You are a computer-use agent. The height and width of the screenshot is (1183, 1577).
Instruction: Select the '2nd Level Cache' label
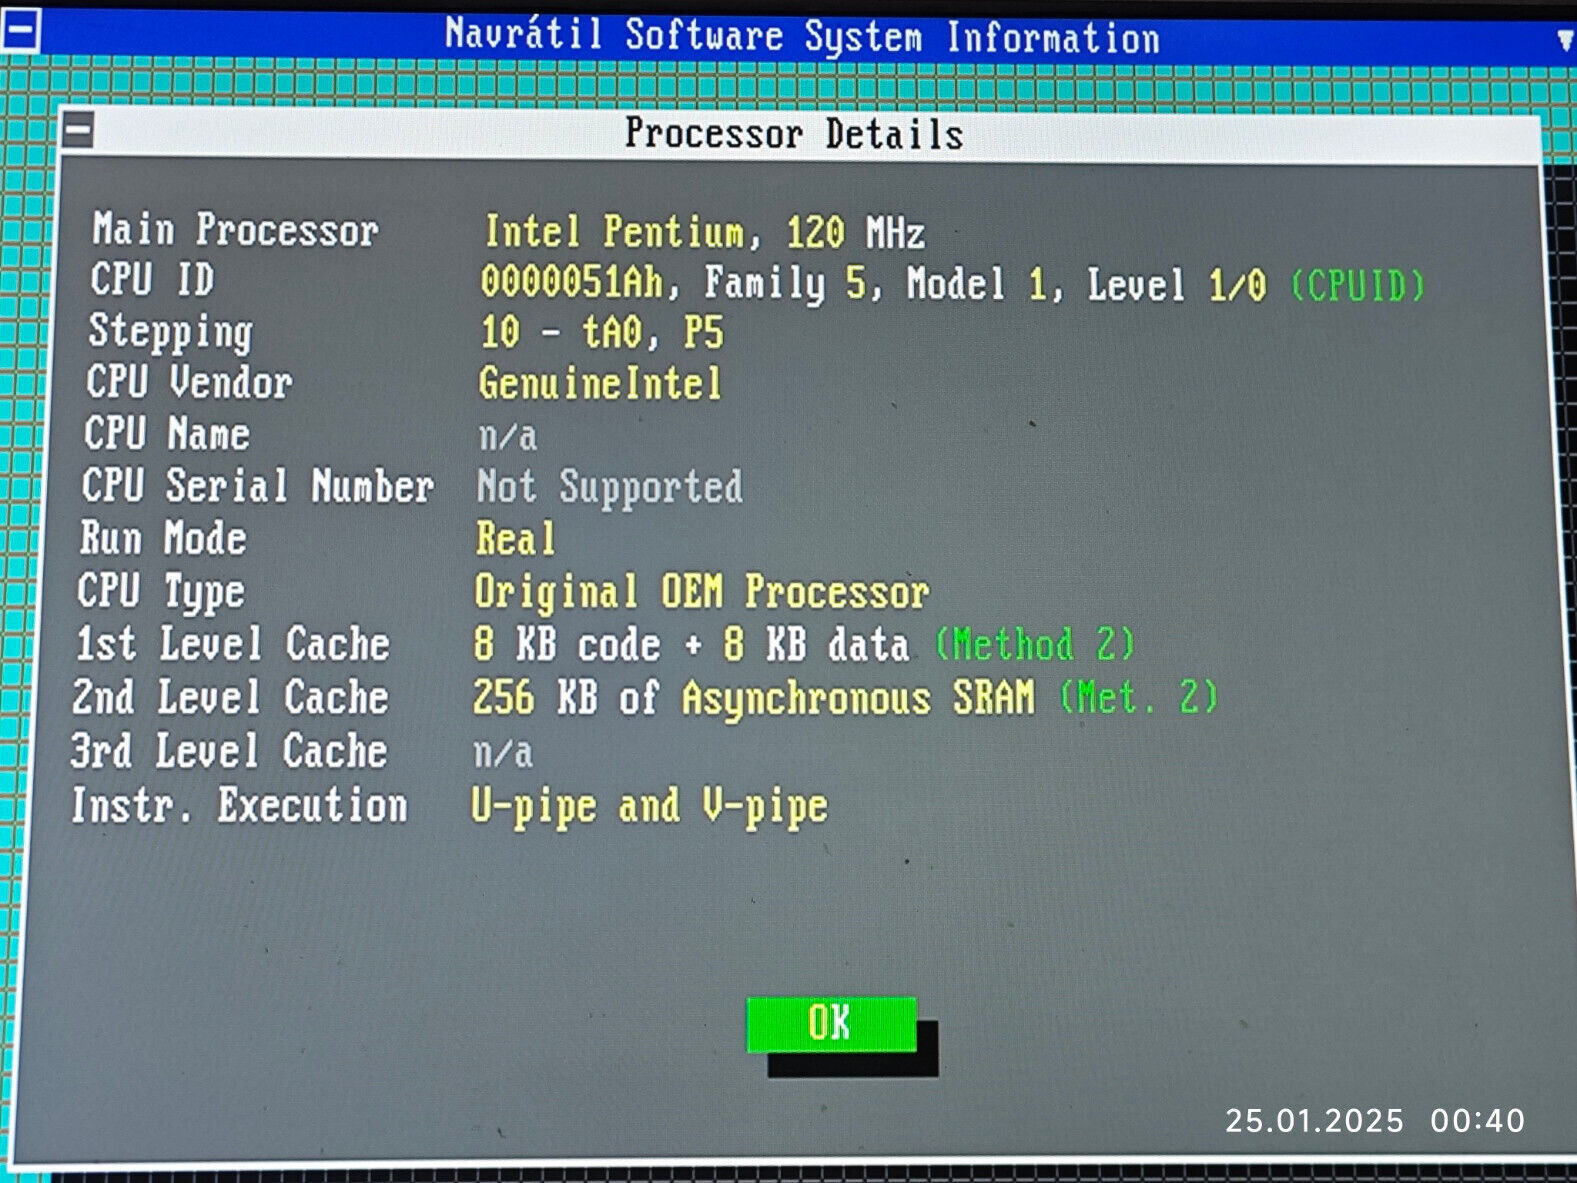pos(230,697)
